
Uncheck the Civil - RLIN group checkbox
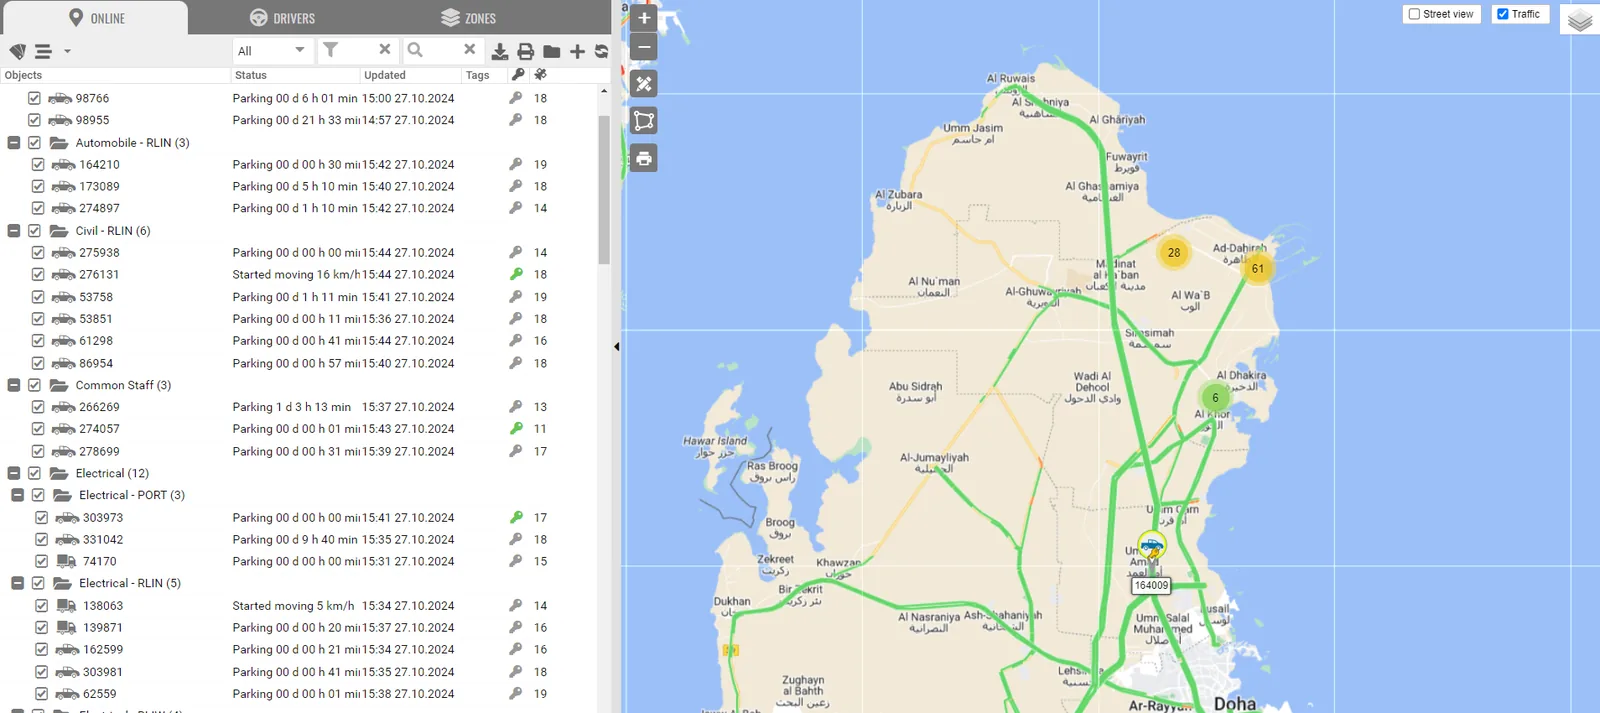pyautogui.click(x=34, y=231)
